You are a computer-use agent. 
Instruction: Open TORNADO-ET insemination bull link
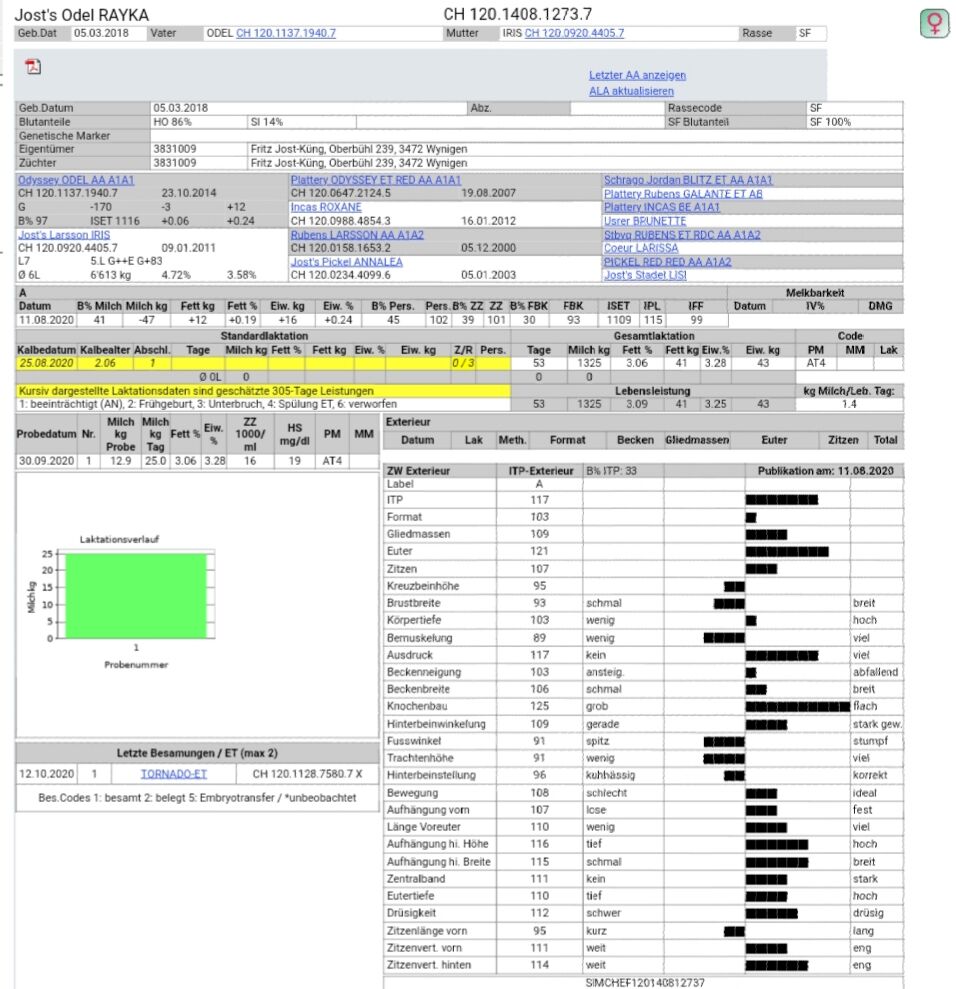pyautogui.click(x=174, y=774)
